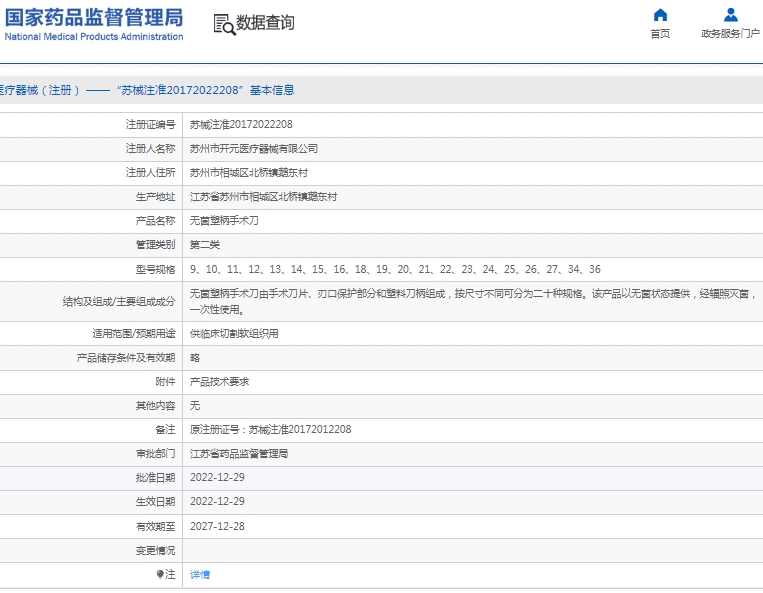The width and height of the screenshot is (763, 593).
Task: Click product name 无菌塑柄手术刀 value
Action: [x=224, y=221]
